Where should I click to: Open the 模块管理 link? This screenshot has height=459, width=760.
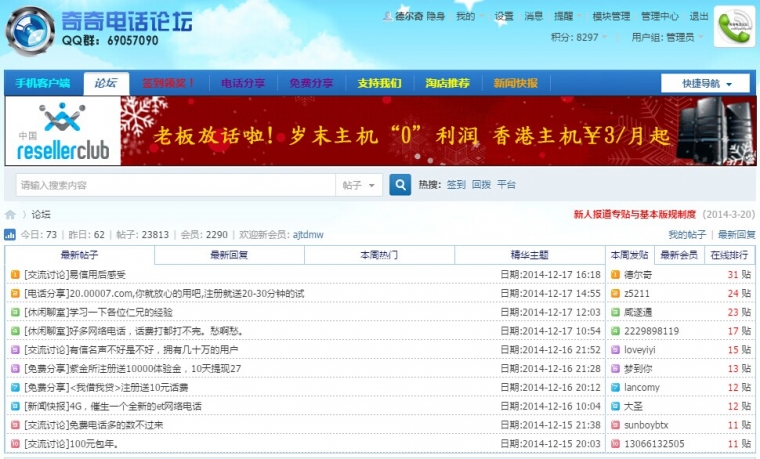pyautogui.click(x=611, y=16)
